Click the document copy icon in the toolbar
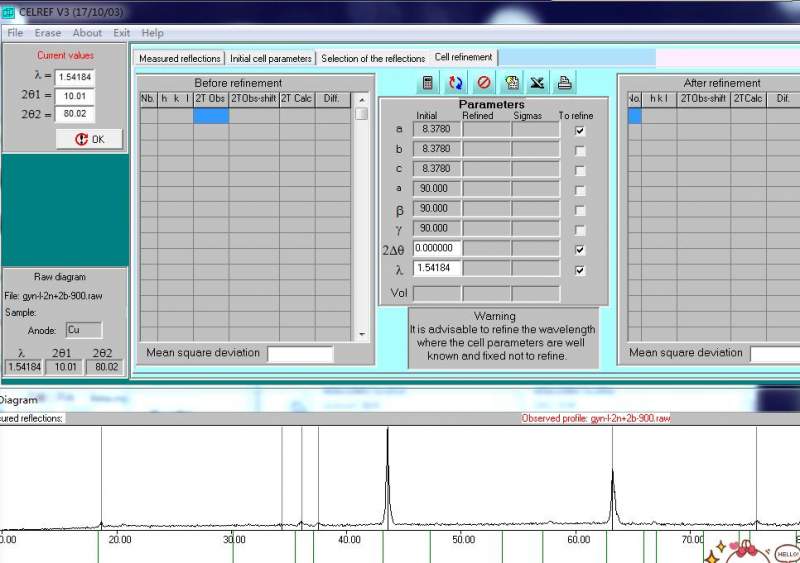Image resolution: width=800 pixels, height=563 pixels. pos(511,83)
